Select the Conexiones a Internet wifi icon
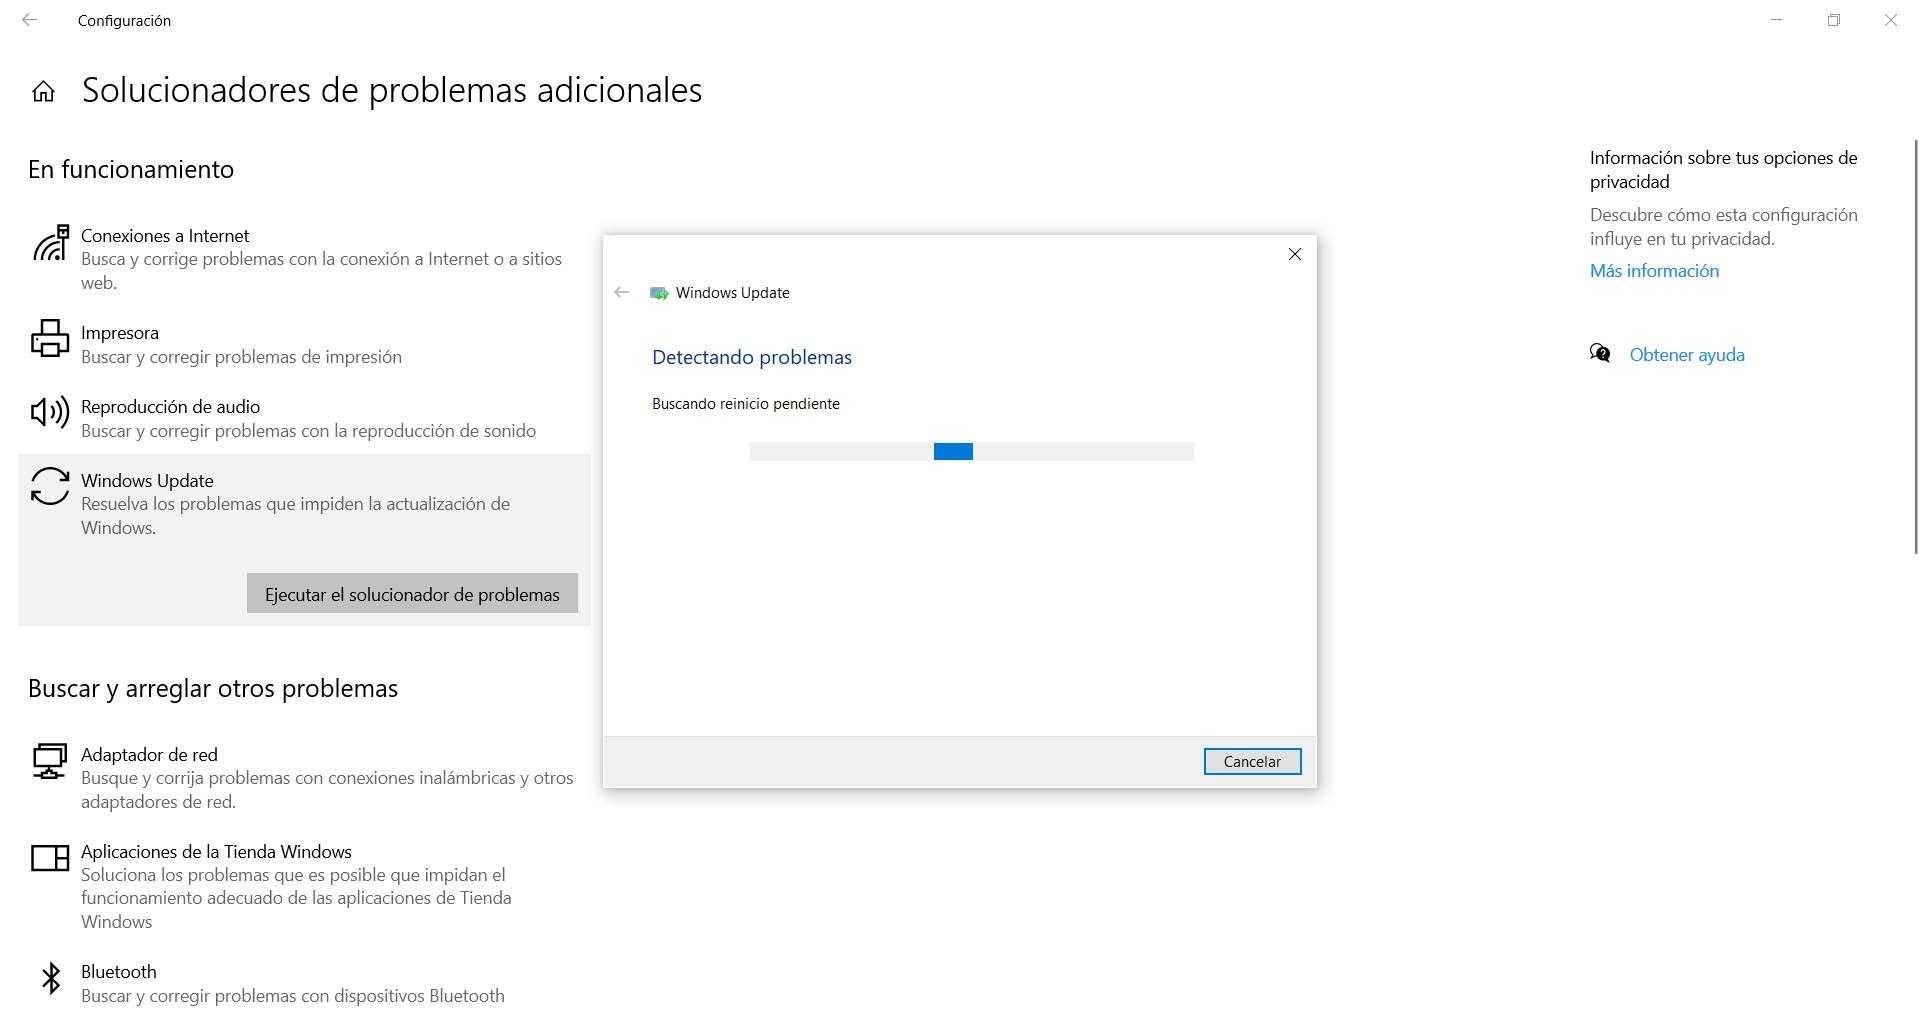 [x=50, y=243]
